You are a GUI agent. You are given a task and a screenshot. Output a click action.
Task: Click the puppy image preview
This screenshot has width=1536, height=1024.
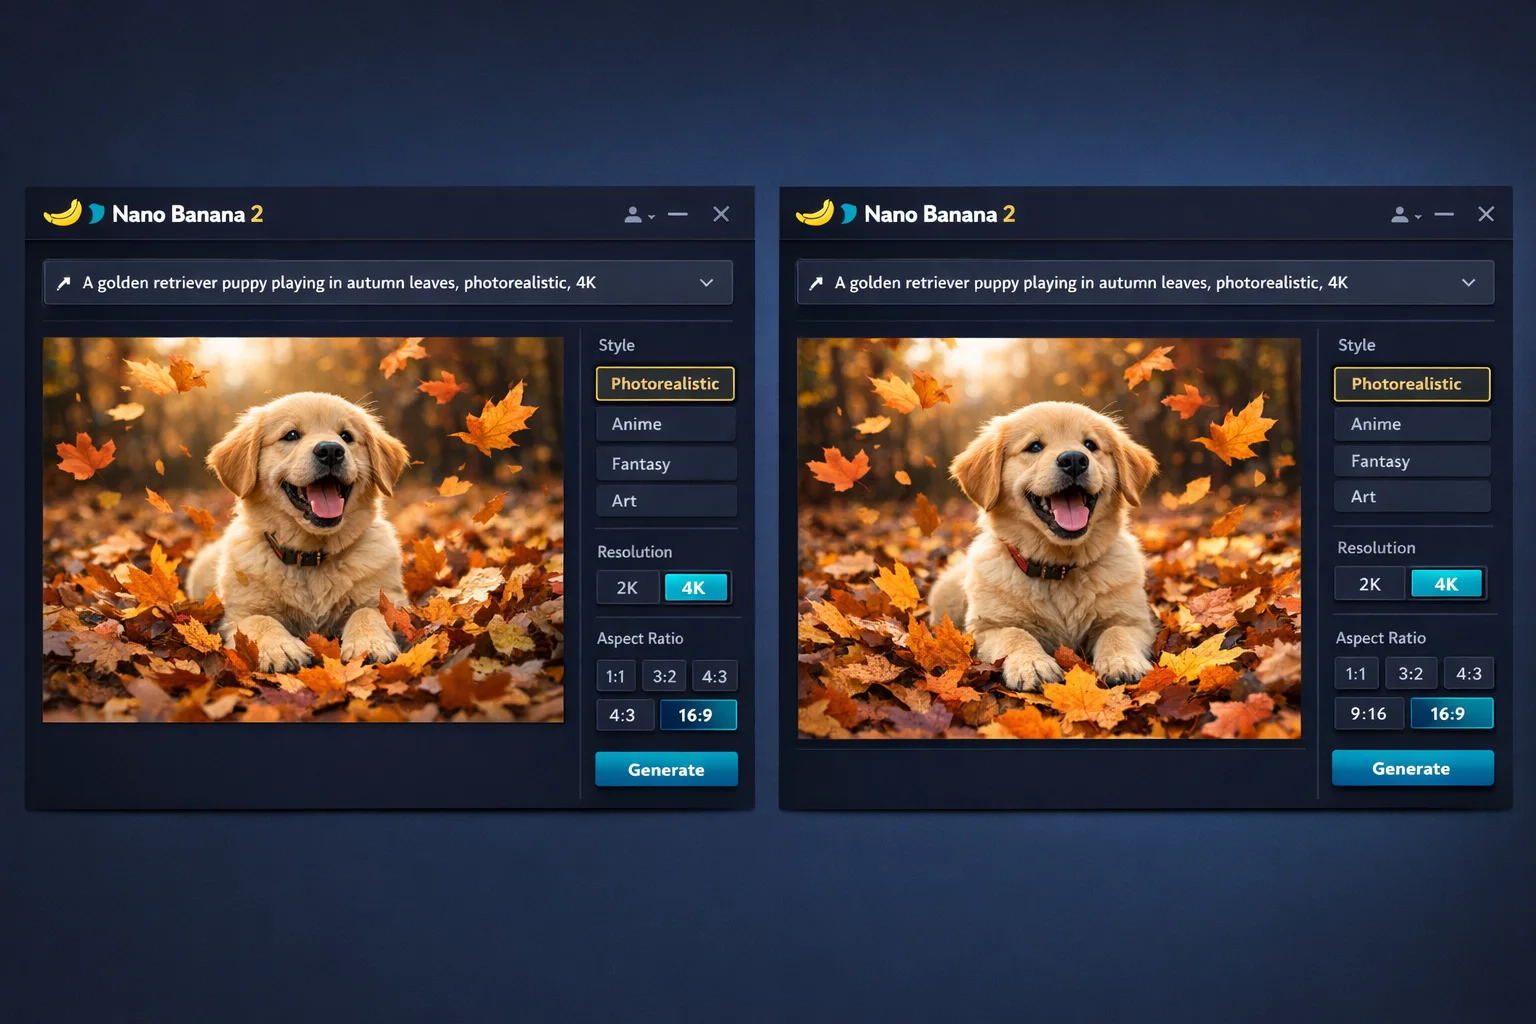coord(302,528)
